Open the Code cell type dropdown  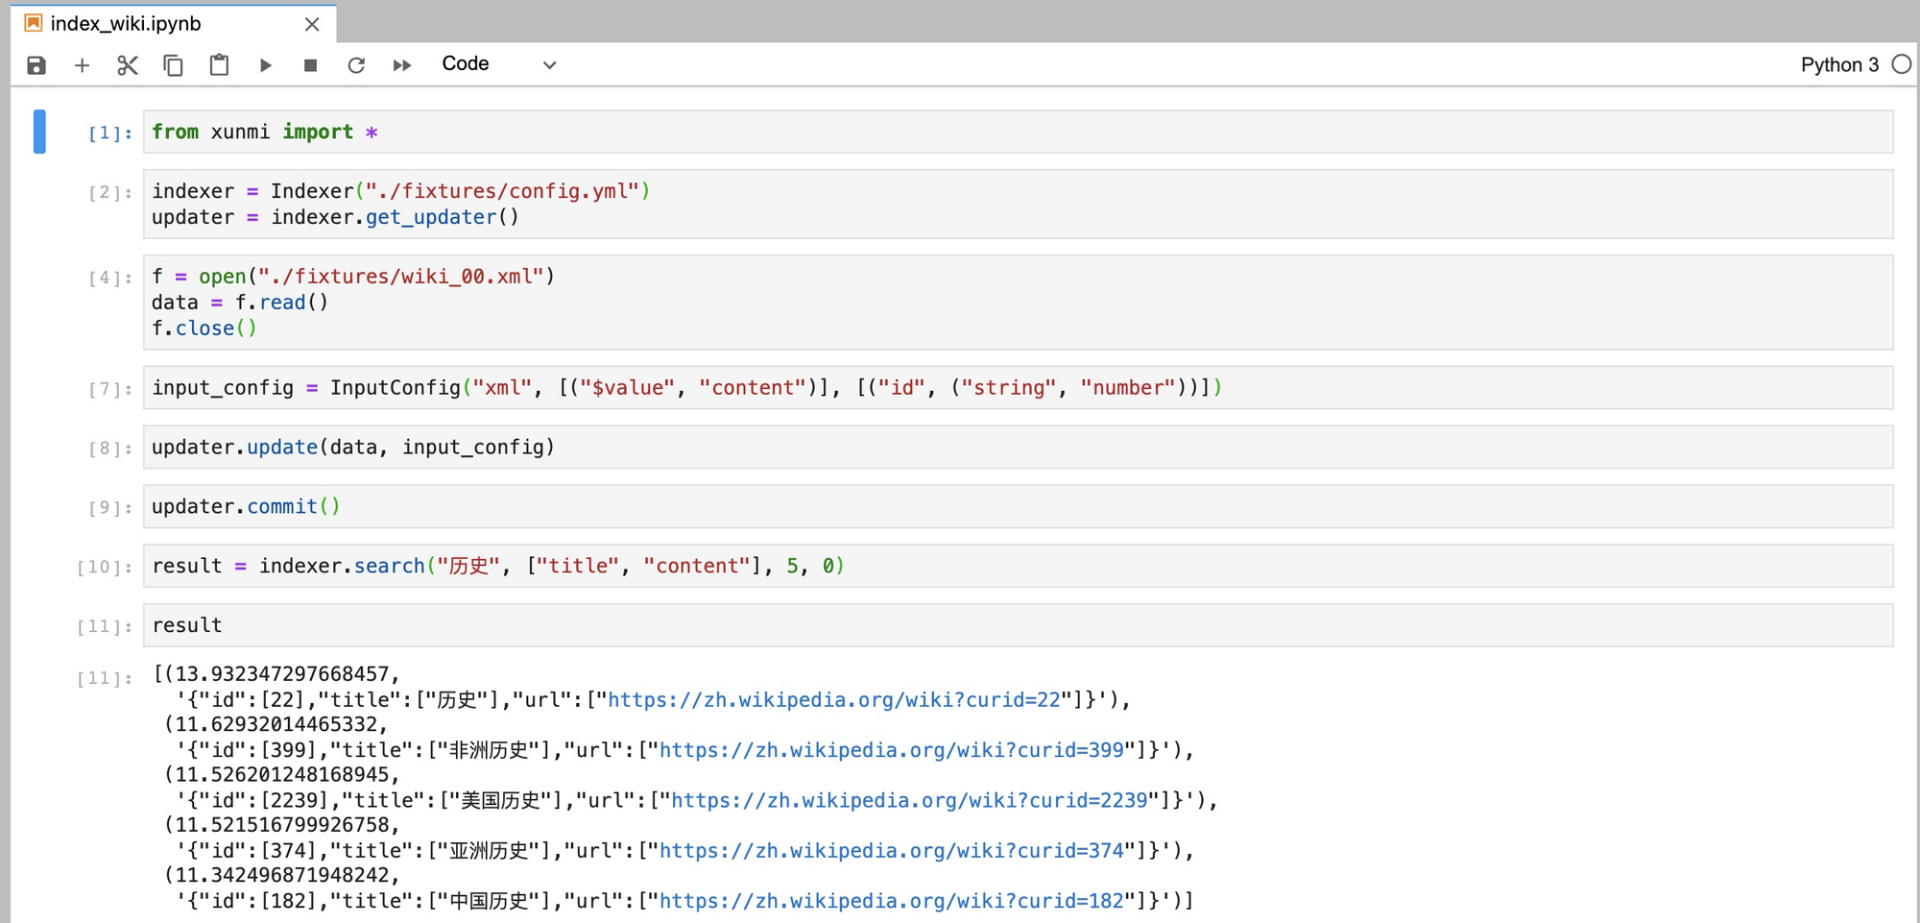(x=498, y=64)
